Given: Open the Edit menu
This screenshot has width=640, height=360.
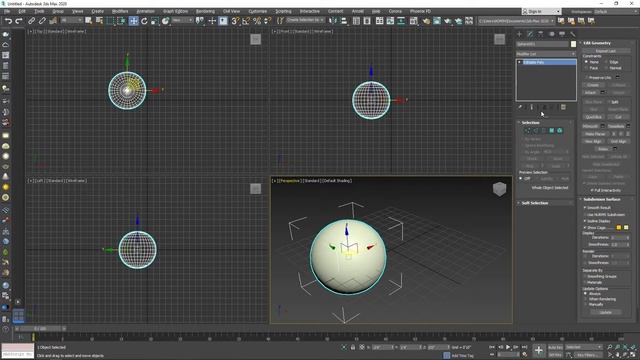Looking at the screenshot, I should (x=22, y=11).
